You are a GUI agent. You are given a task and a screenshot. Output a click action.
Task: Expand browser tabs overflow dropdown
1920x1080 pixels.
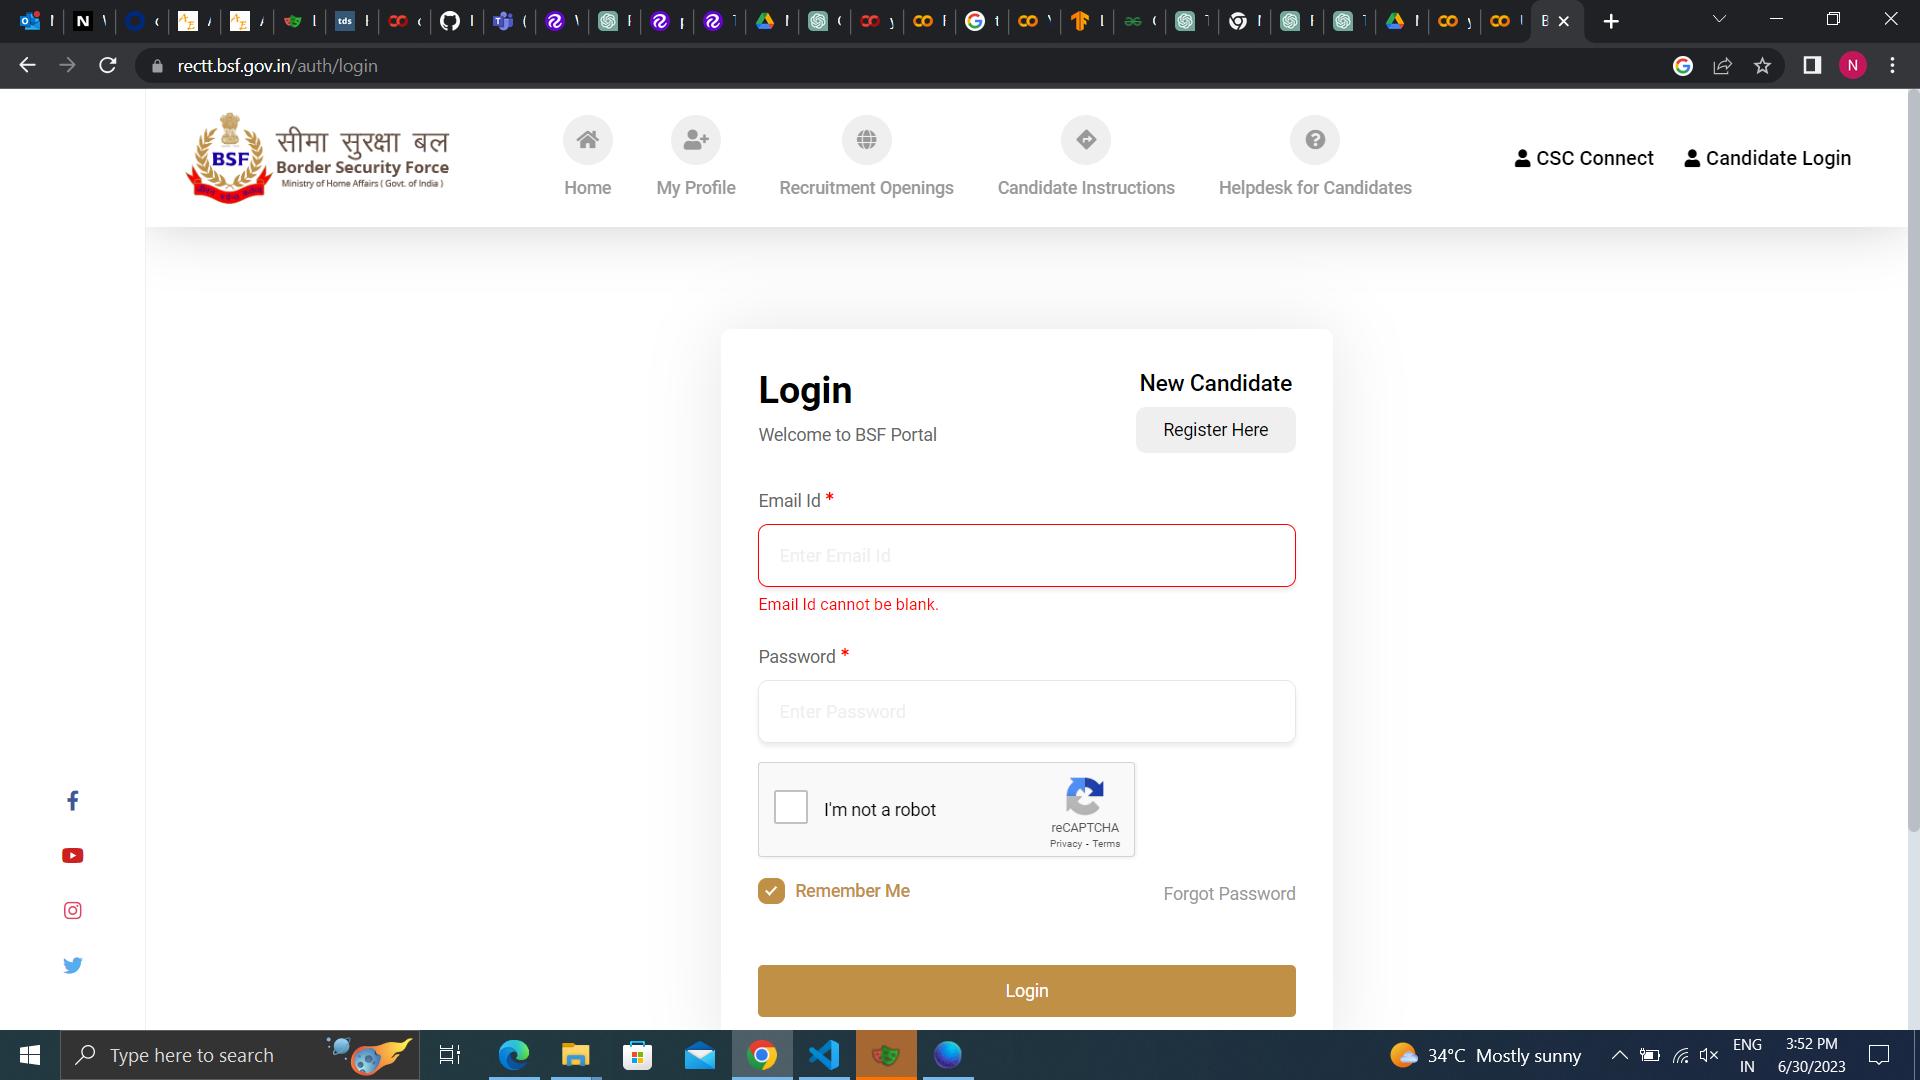point(1718,20)
